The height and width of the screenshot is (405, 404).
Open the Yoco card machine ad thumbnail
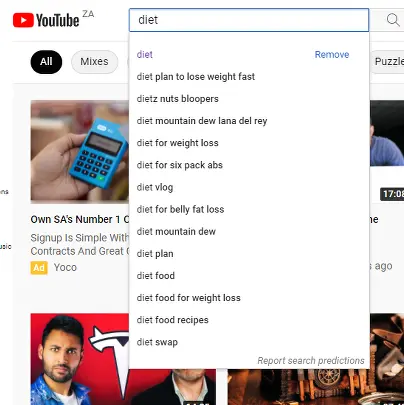tap(80, 152)
